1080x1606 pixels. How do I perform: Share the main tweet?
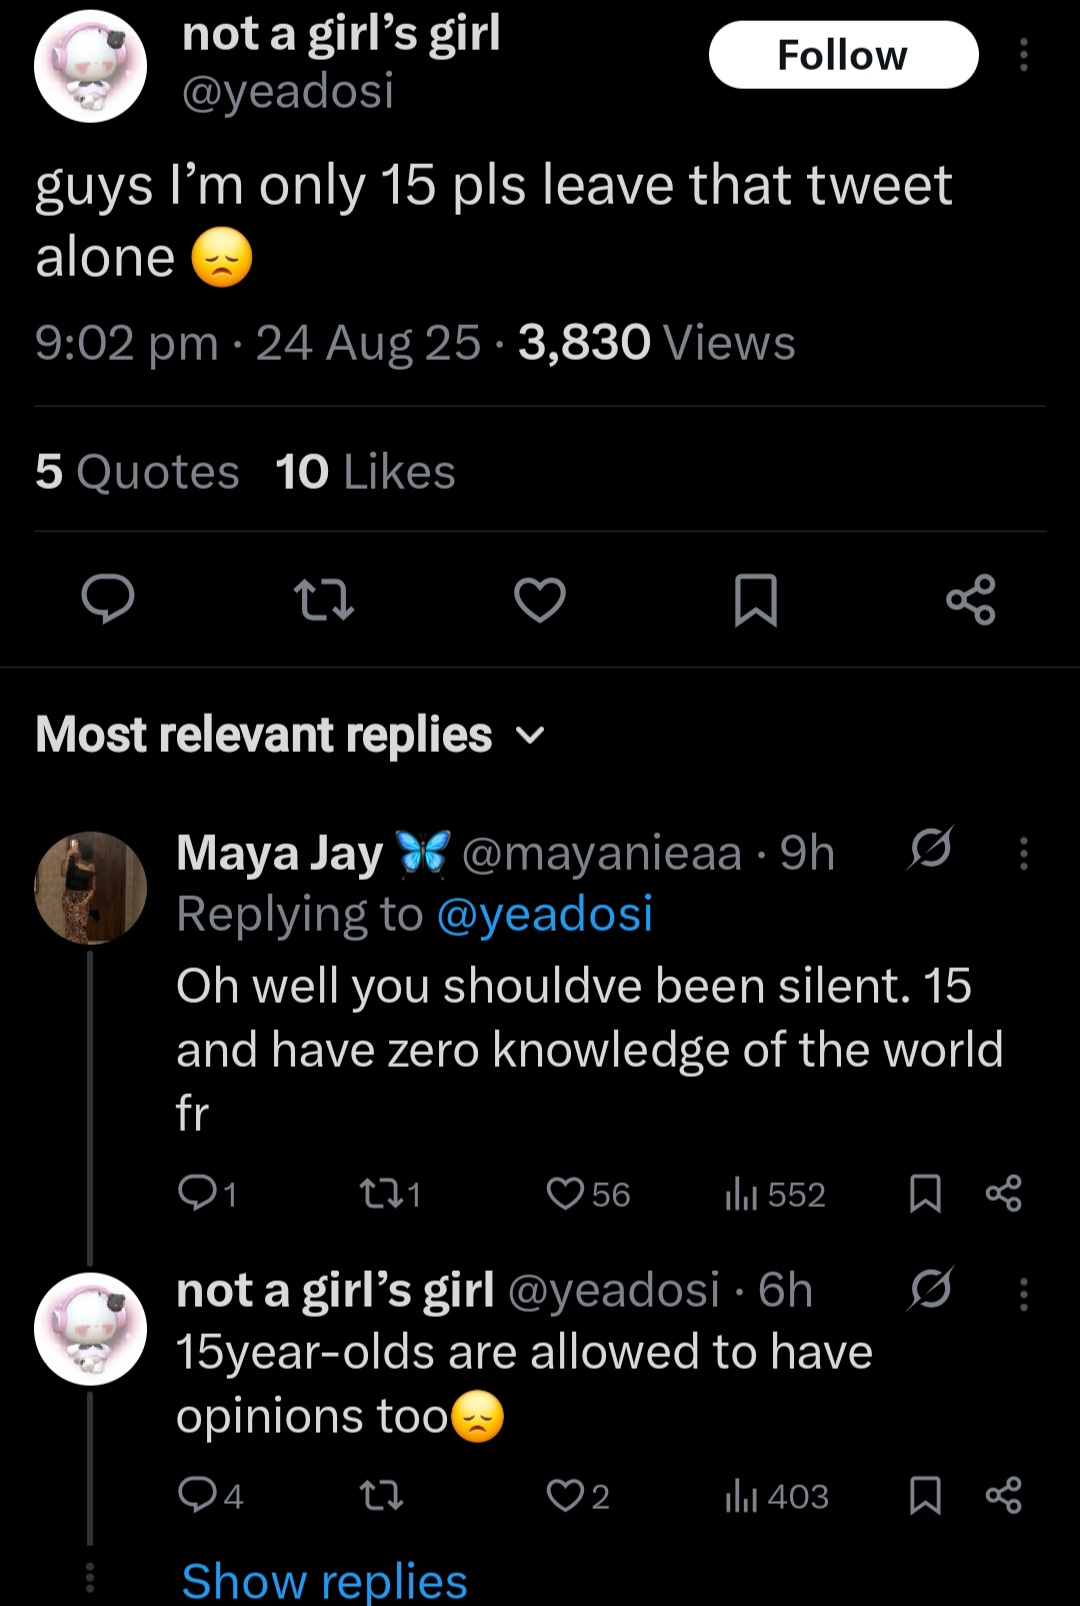[971, 599]
